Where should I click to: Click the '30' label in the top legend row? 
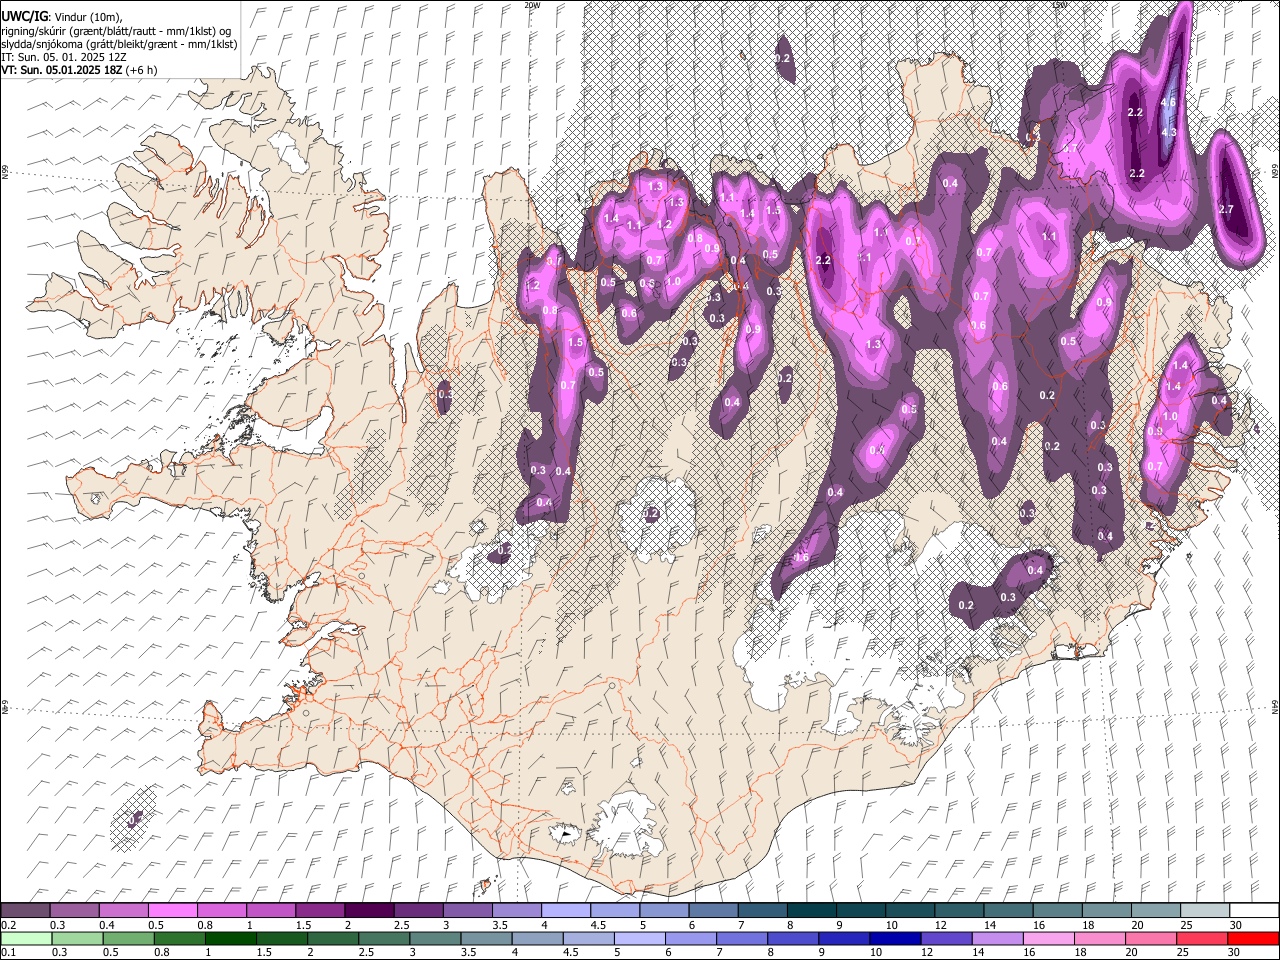click(1236, 925)
